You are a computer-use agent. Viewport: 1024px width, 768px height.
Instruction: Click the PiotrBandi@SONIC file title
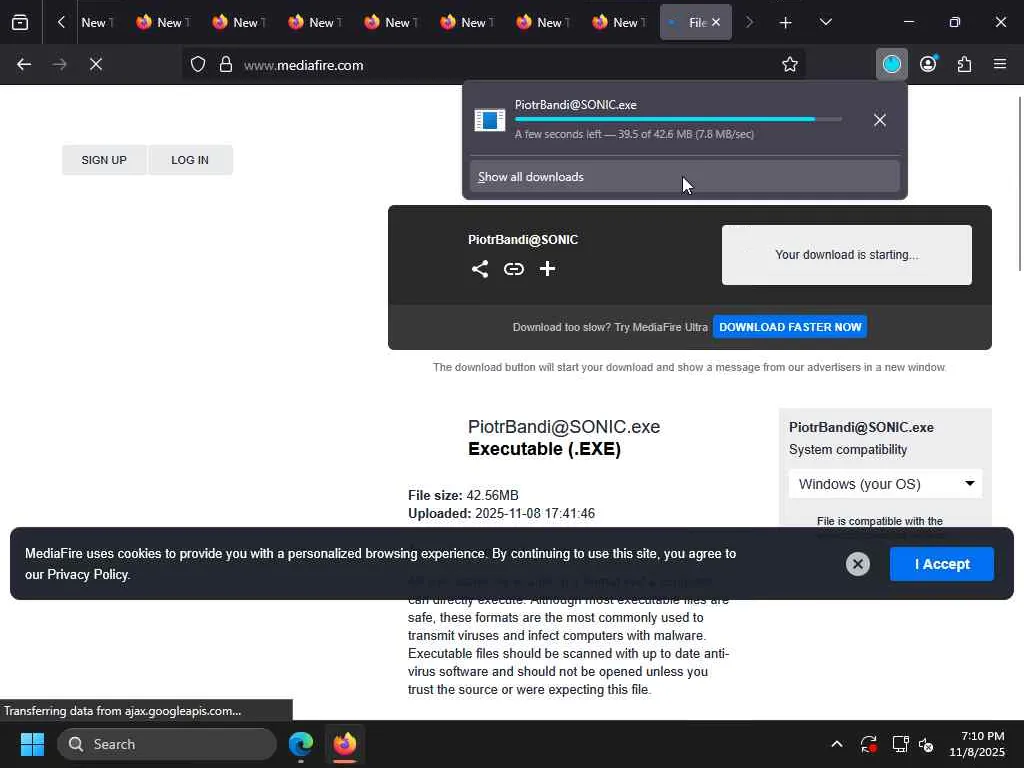[x=523, y=240]
